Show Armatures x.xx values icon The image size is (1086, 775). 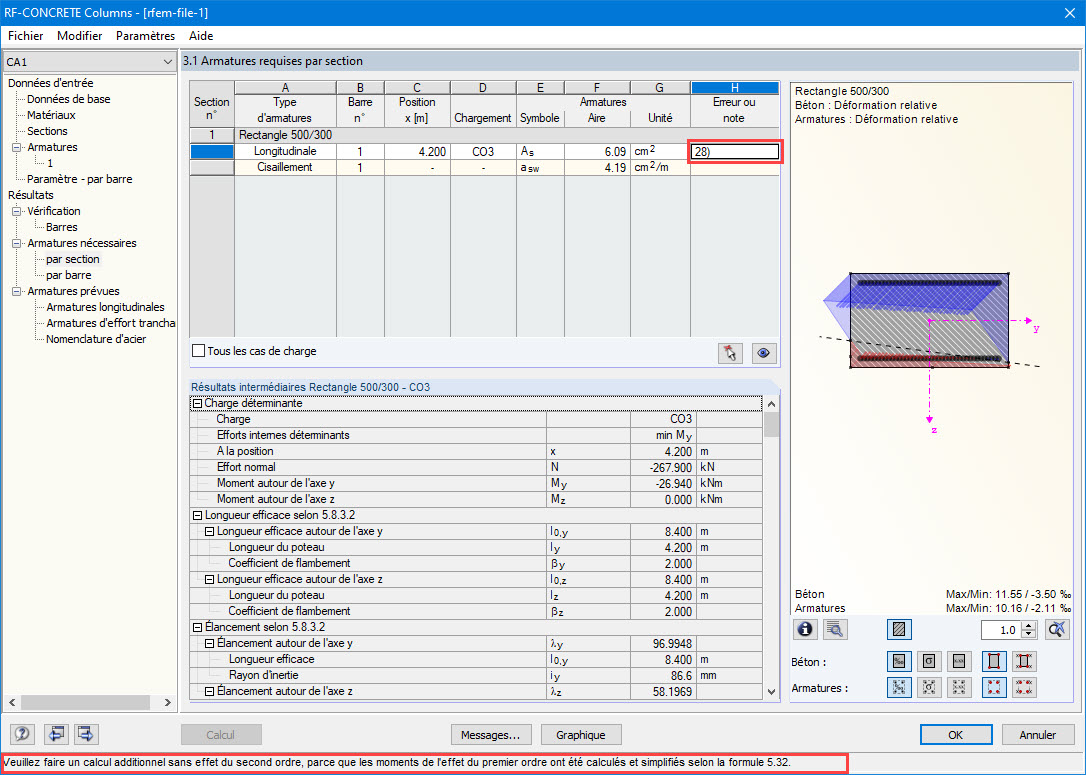(x=959, y=687)
